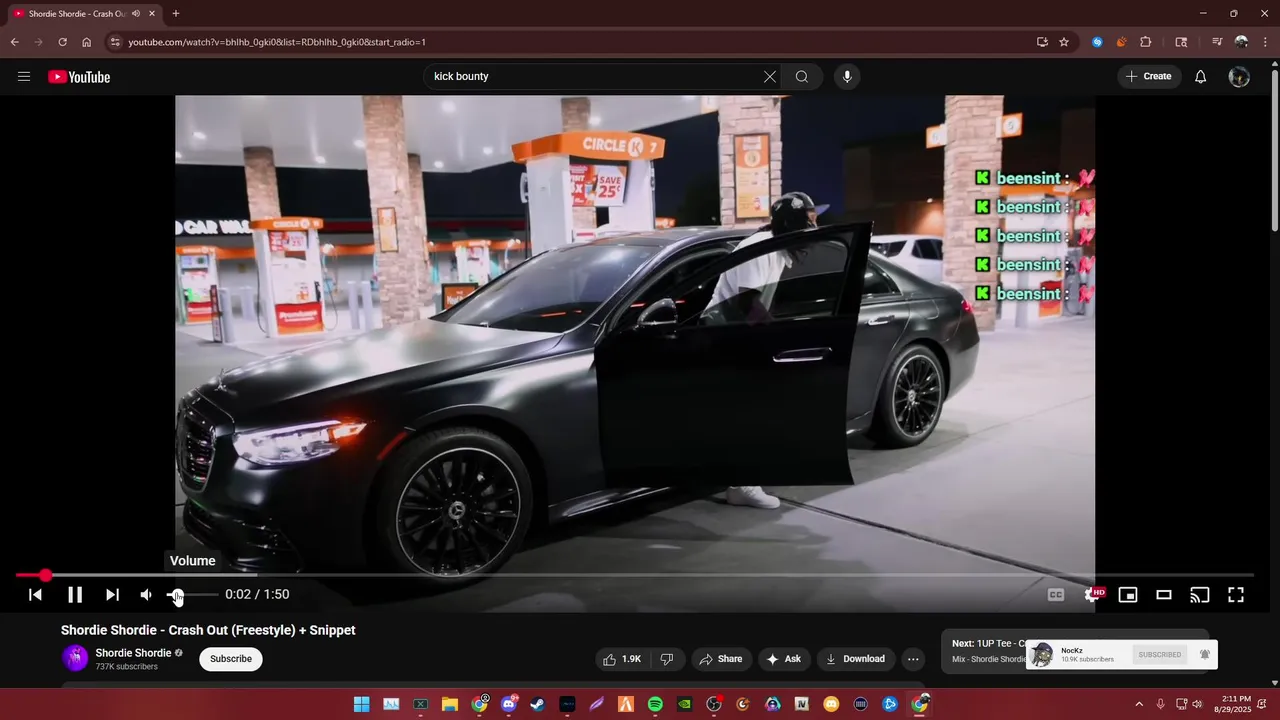Open a new browser tab

pos(176,14)
